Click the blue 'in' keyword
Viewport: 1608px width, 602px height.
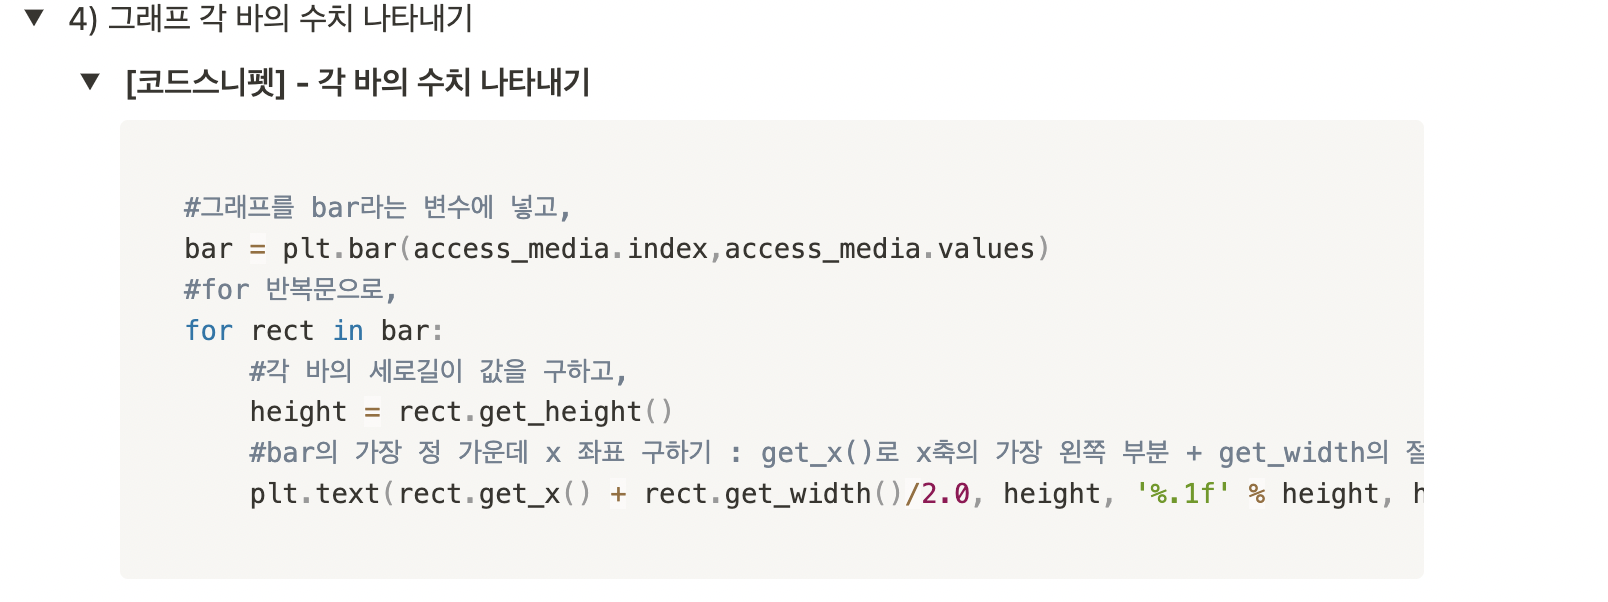pyautogui.click(x=348, y=330)
